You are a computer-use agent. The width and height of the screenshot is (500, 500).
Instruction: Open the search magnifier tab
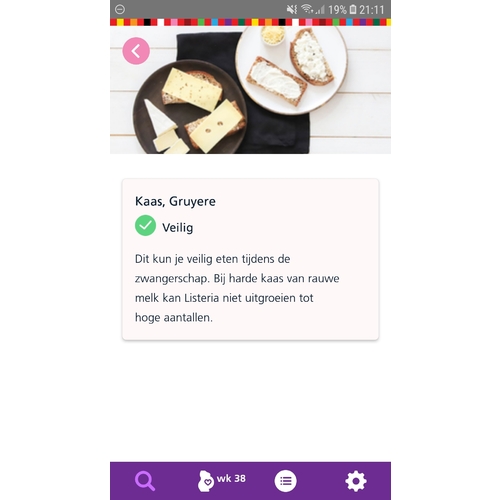pos(145,481)
